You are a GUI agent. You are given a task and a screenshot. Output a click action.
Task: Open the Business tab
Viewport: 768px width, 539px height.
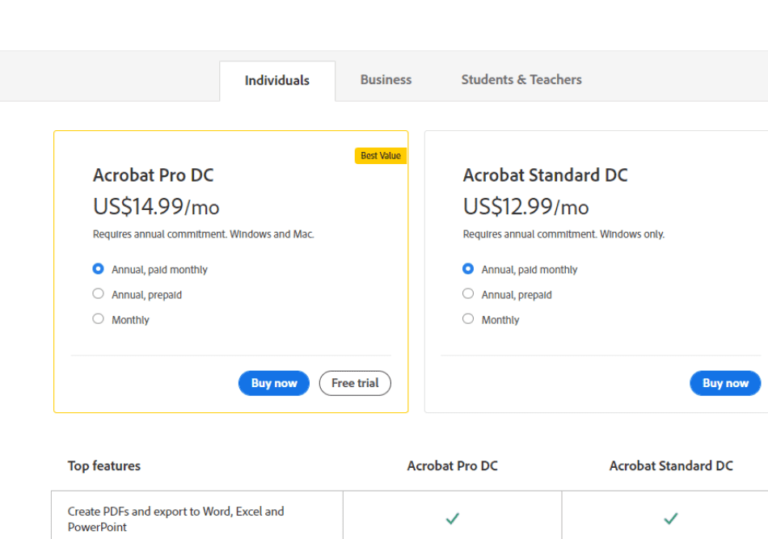point(386,80)
